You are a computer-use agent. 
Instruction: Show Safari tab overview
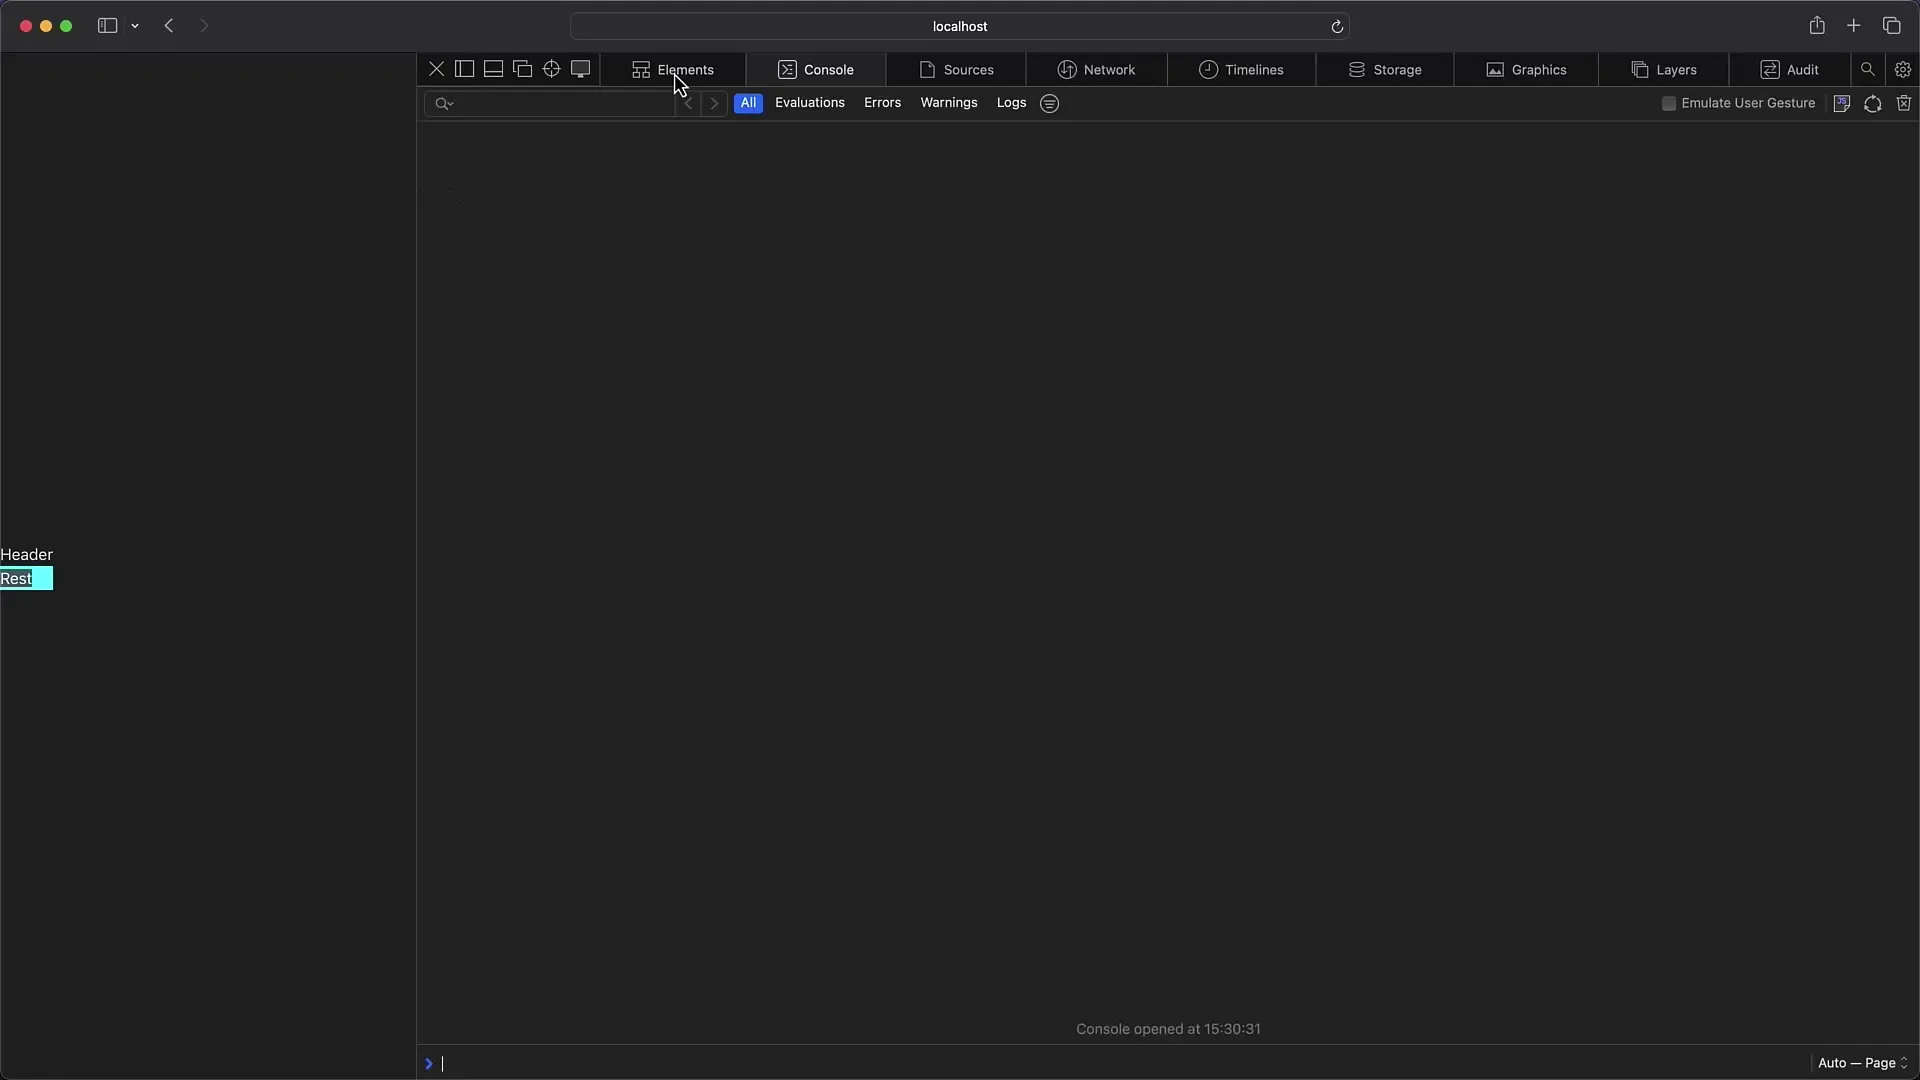pos(1892,26)
